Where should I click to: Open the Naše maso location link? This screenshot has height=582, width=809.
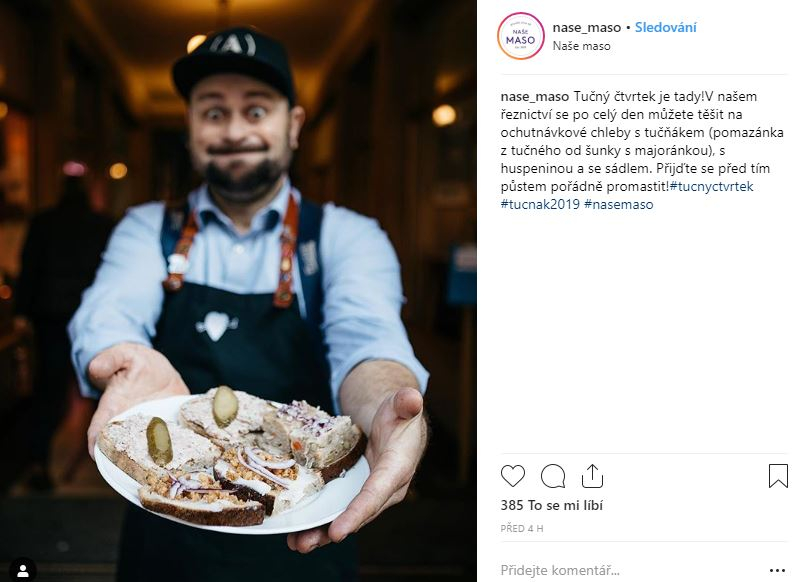[x=581, y=46]
